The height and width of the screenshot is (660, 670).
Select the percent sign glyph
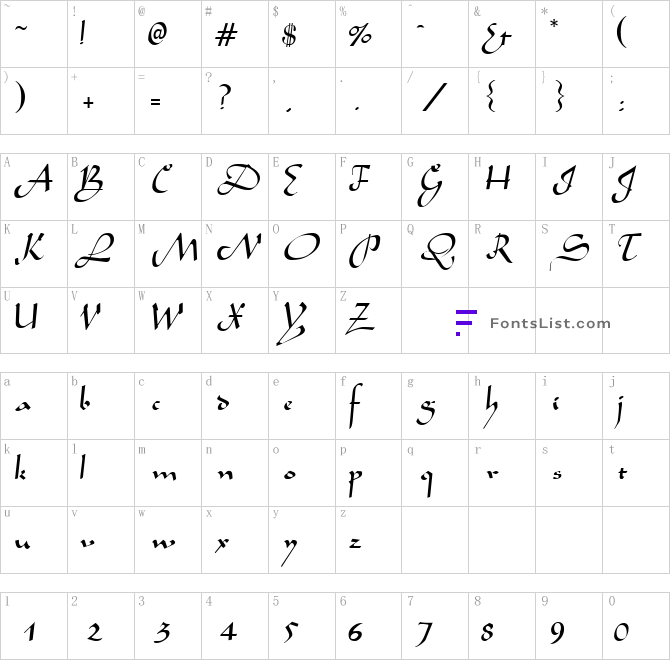click(x=360, y=35)
